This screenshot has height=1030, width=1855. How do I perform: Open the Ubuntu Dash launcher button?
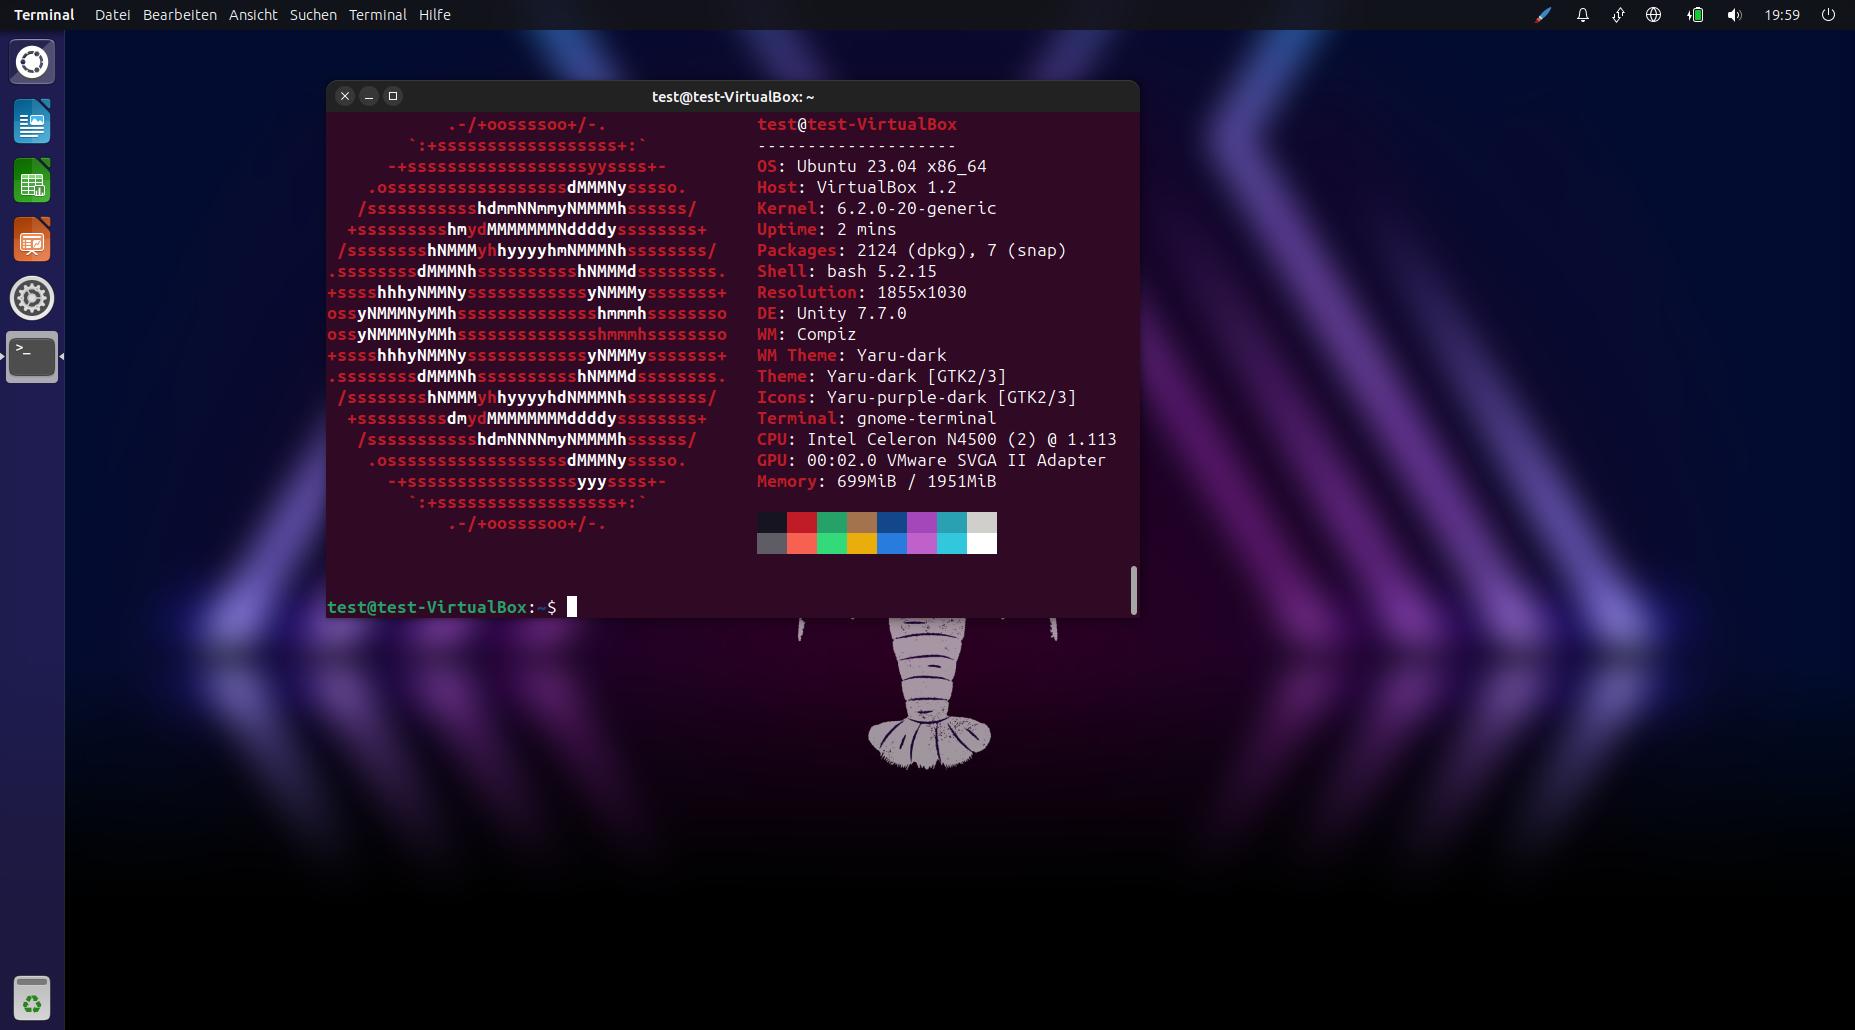click(x=32, y=62)
